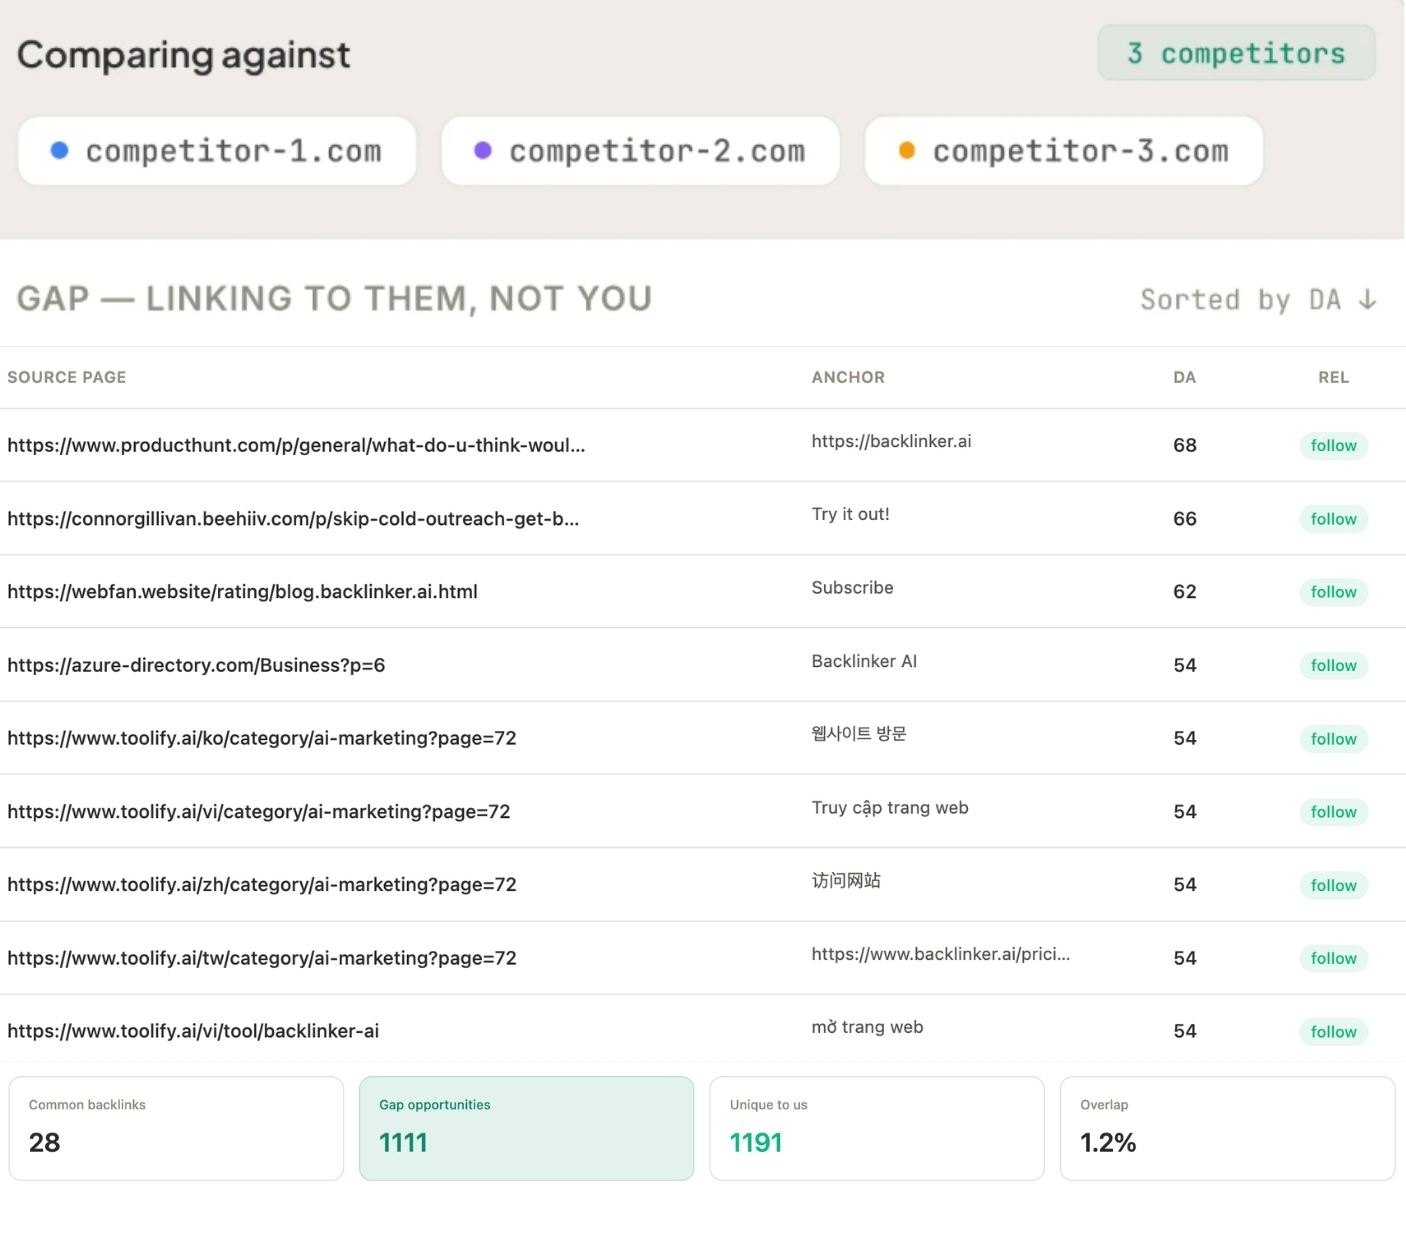Click the follow tag in azure-directory row
This screenshot has height=1250, width=1406.
pyautogui.click(x=1333, y=665)
